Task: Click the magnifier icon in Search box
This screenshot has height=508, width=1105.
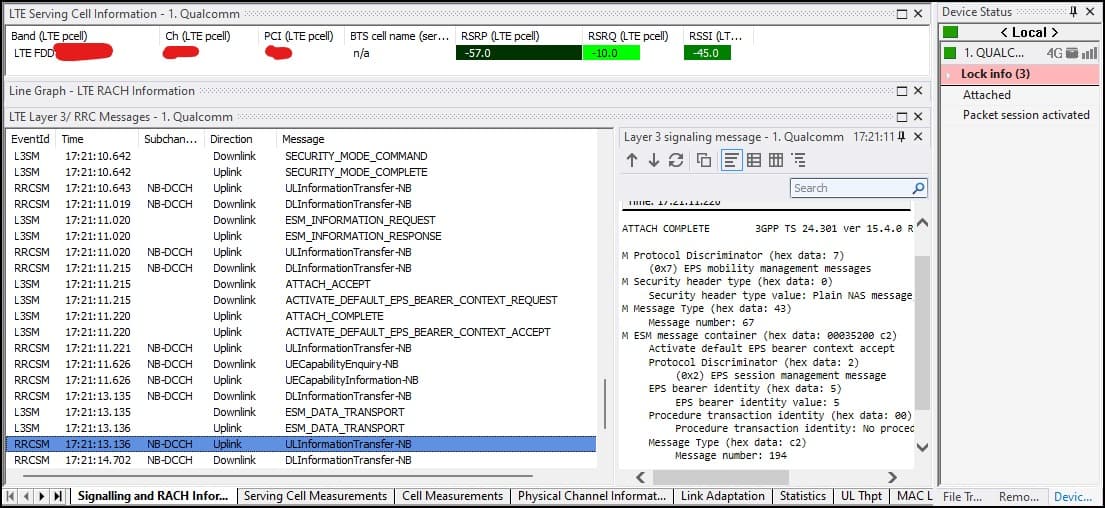Action: [x=918, y=188]
